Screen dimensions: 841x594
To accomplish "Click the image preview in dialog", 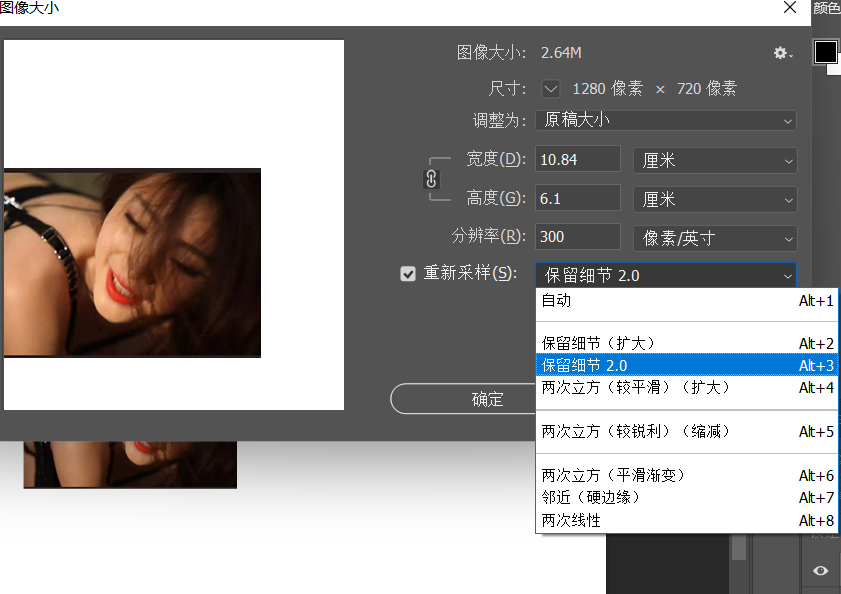I will 174,225.
